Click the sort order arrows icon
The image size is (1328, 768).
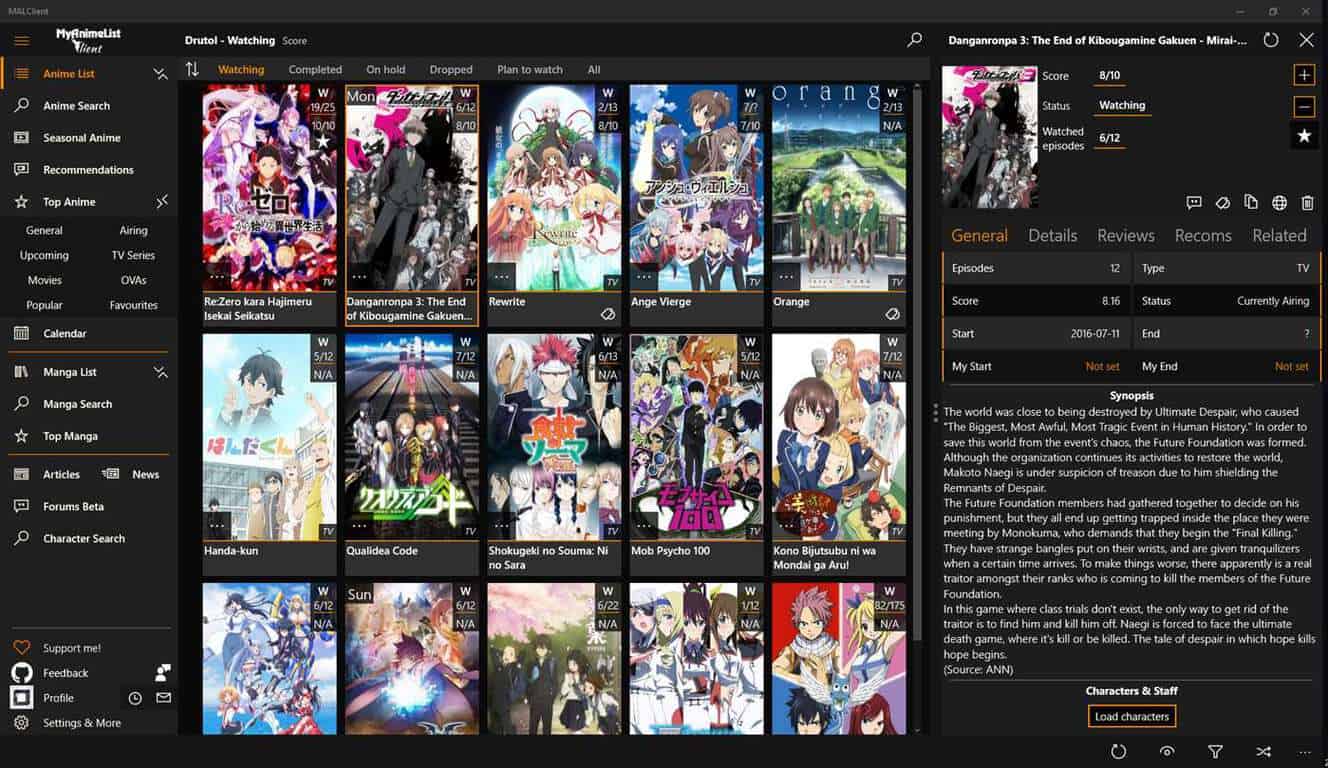coord(192,69)
